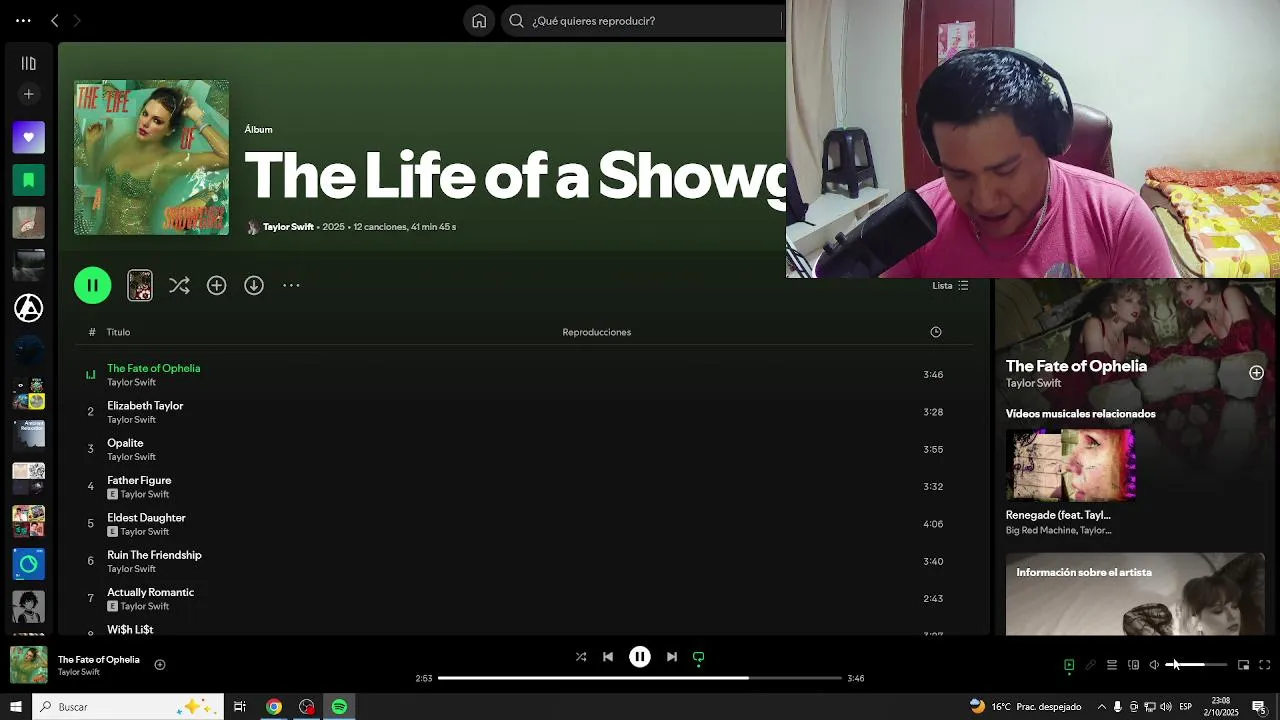Go forward with the right arrow
The image size is (1280, 720).
(77, 20)
